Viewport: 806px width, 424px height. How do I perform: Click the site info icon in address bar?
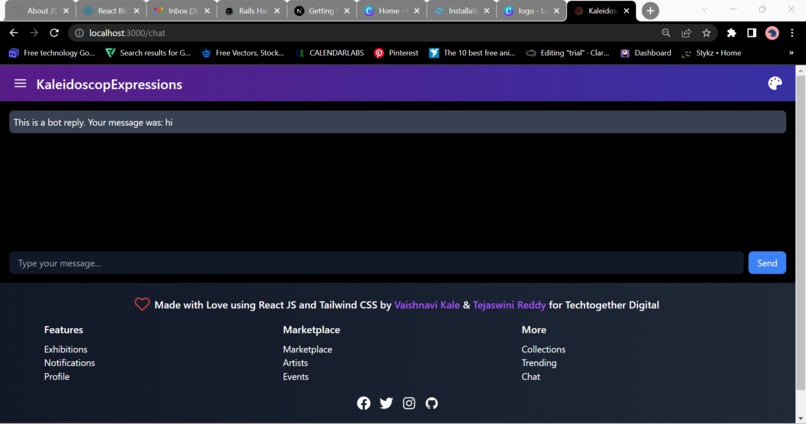(79, 33)
